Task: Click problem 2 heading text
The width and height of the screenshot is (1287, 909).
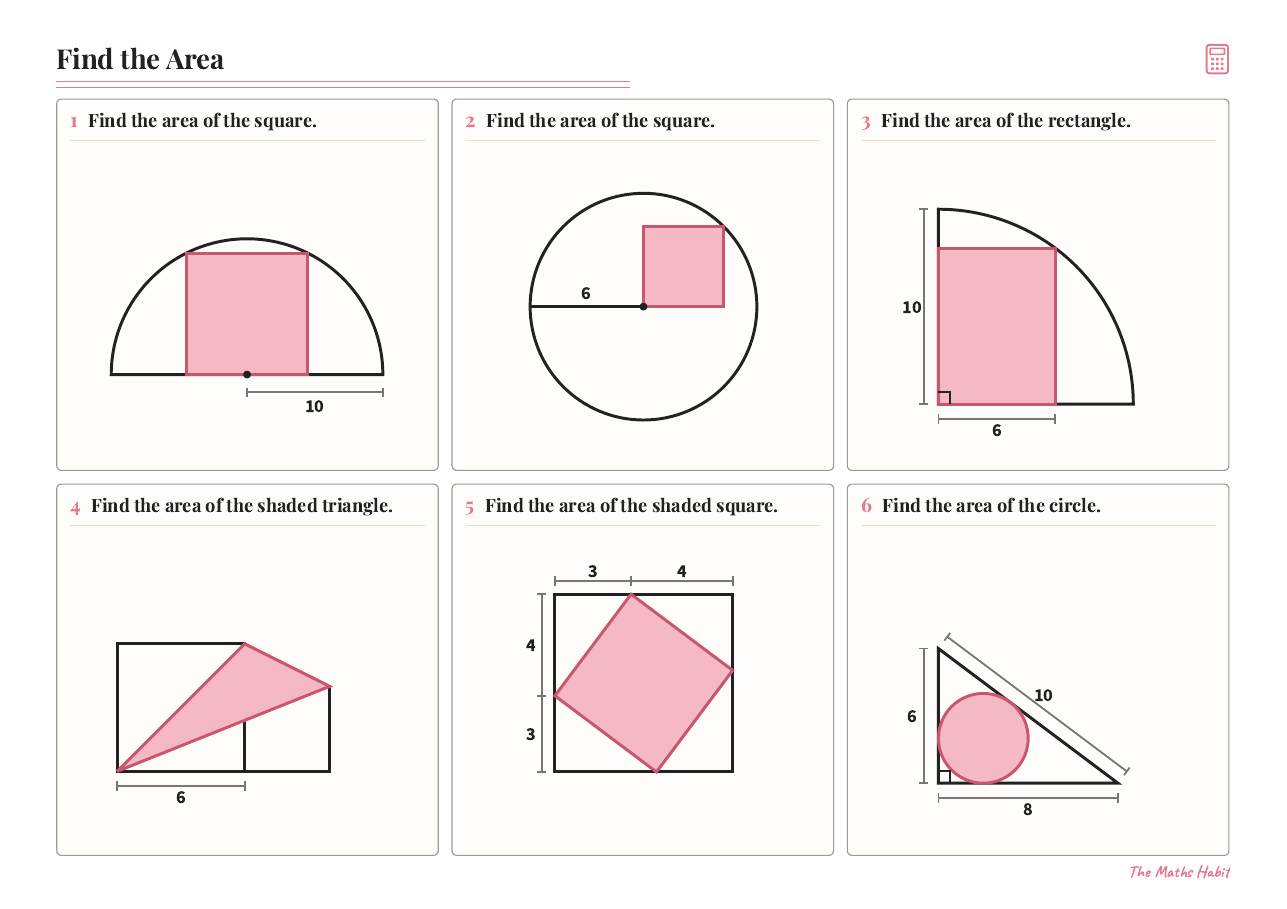Action: [x=600, y=121]
